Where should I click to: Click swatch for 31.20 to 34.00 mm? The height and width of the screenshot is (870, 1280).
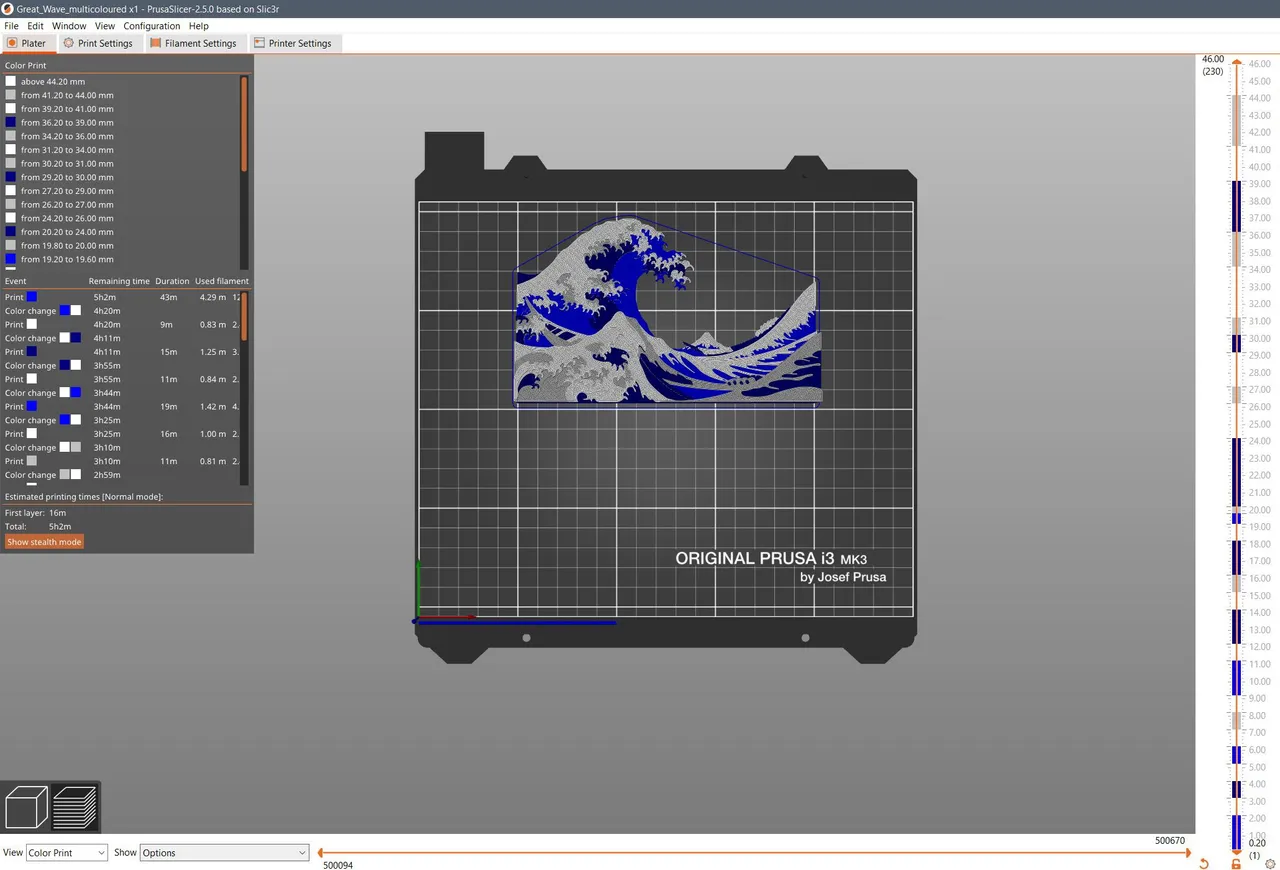point(11,150)
